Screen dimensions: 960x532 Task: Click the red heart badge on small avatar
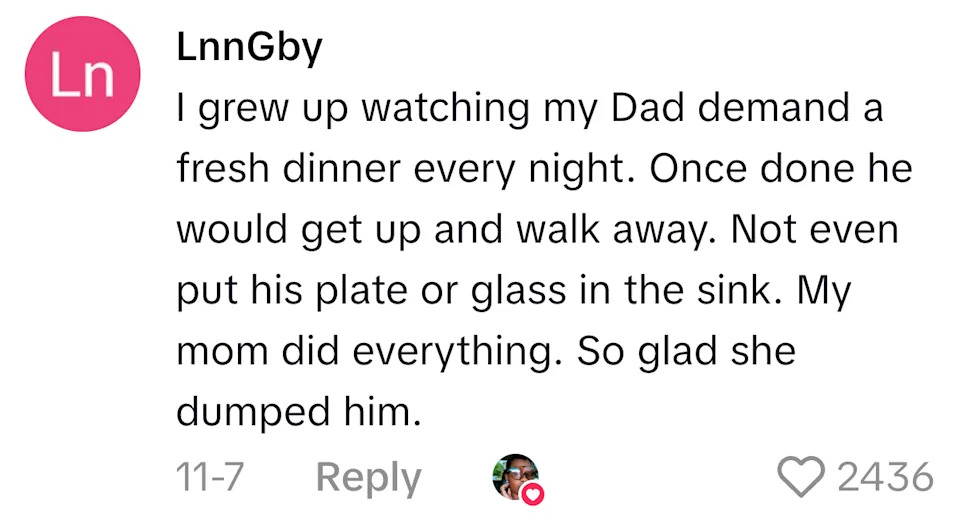pyautogui.click(x=533, y=493)
